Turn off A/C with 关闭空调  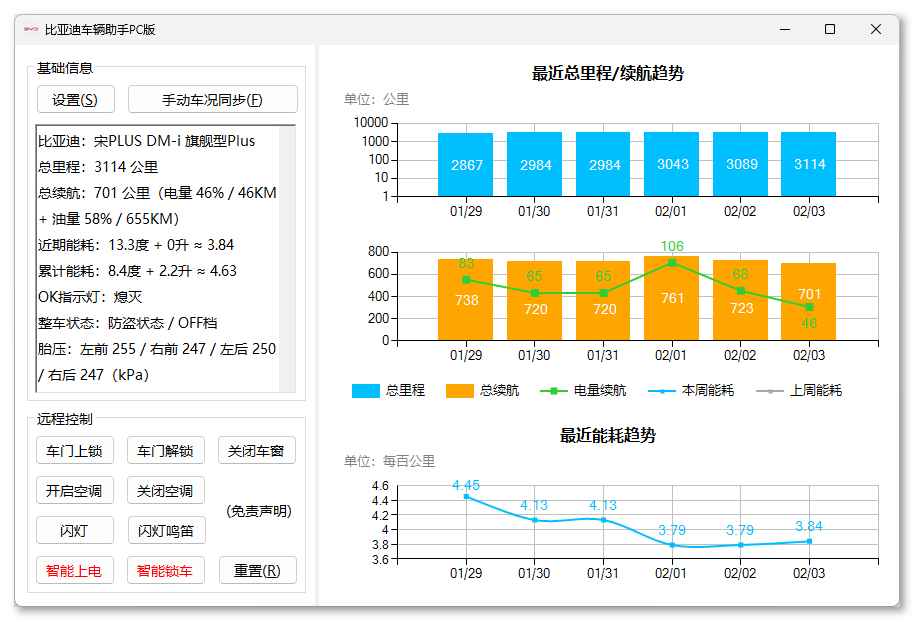(166, 490)
